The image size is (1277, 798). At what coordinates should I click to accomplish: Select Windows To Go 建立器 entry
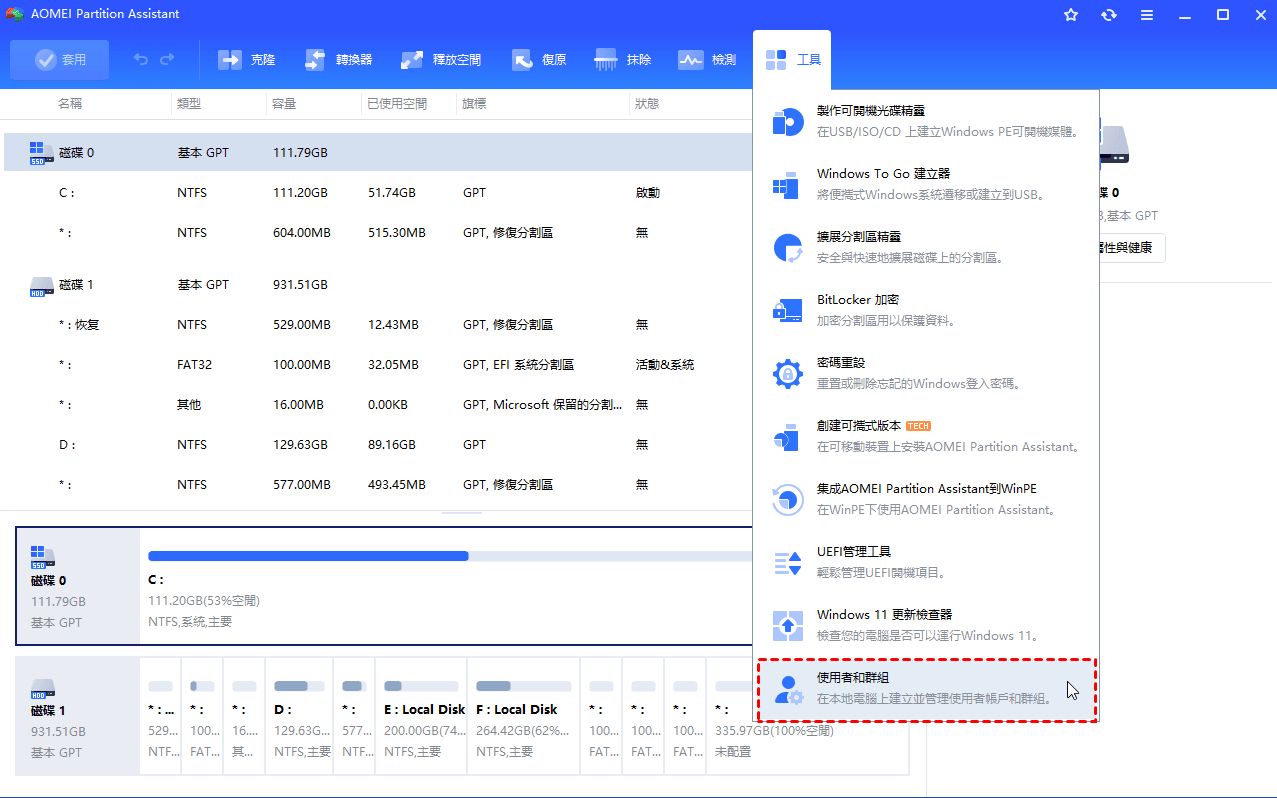click(927, 184)
